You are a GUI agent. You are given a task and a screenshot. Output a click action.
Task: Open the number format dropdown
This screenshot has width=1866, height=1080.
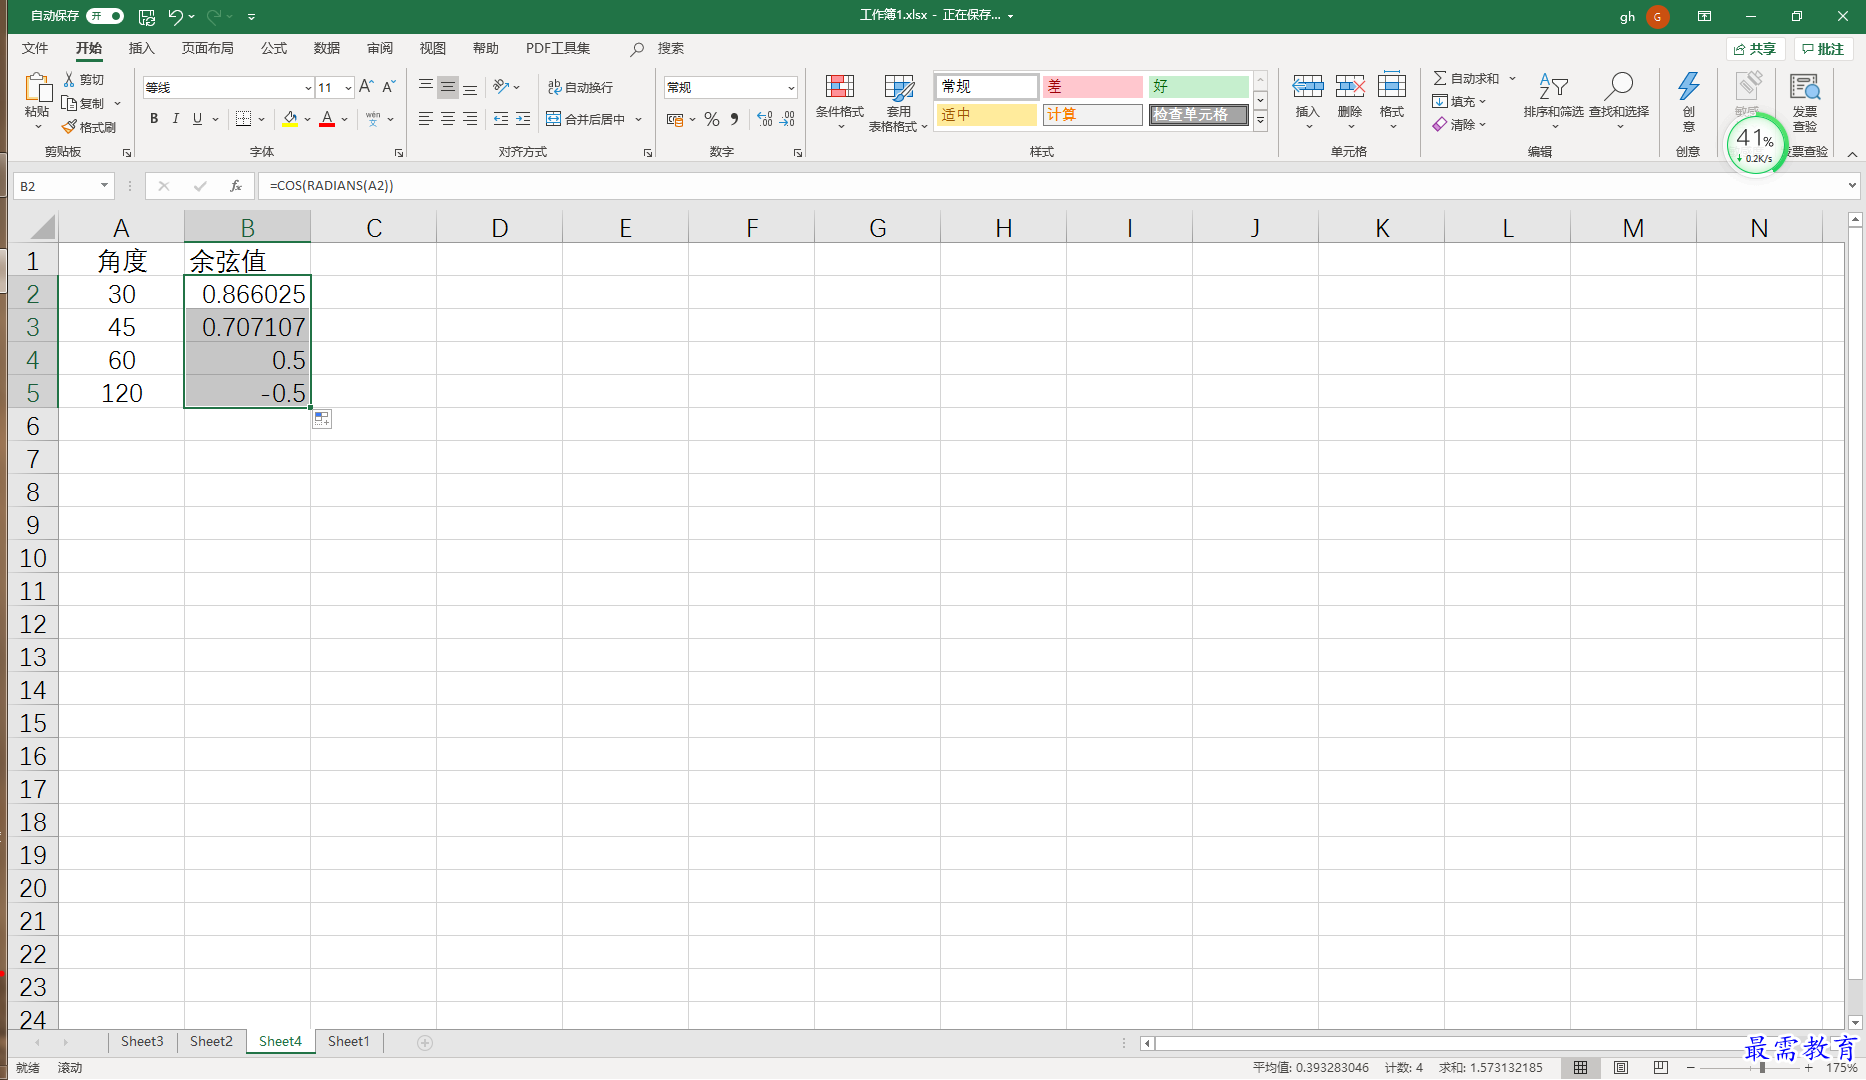(791, 88)
